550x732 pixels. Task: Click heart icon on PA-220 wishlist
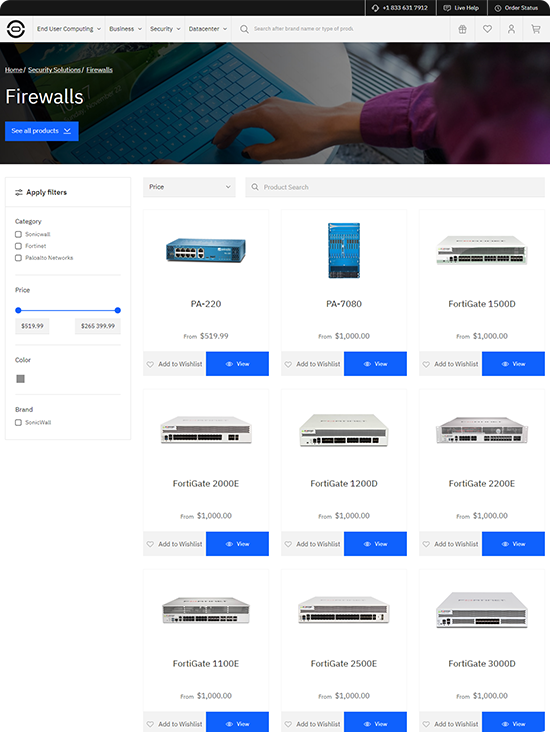point(150,364)
